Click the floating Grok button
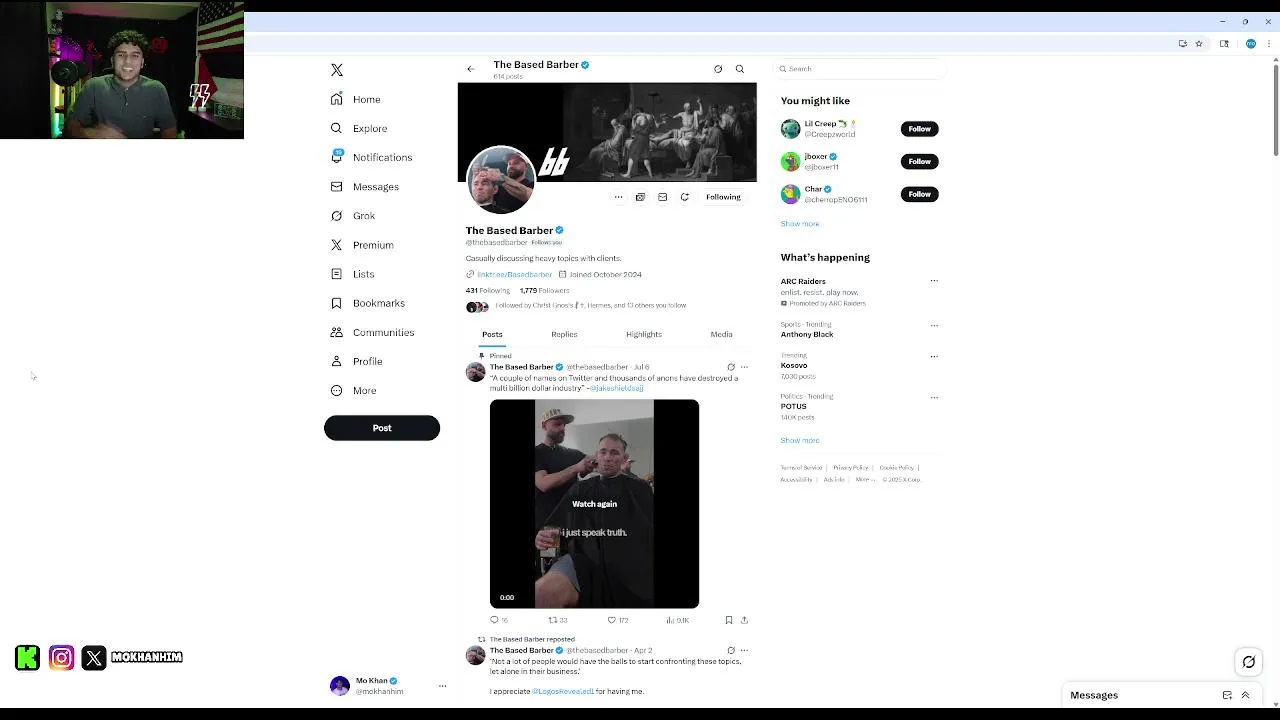The image size is (1280, 720). [1249, 662]
